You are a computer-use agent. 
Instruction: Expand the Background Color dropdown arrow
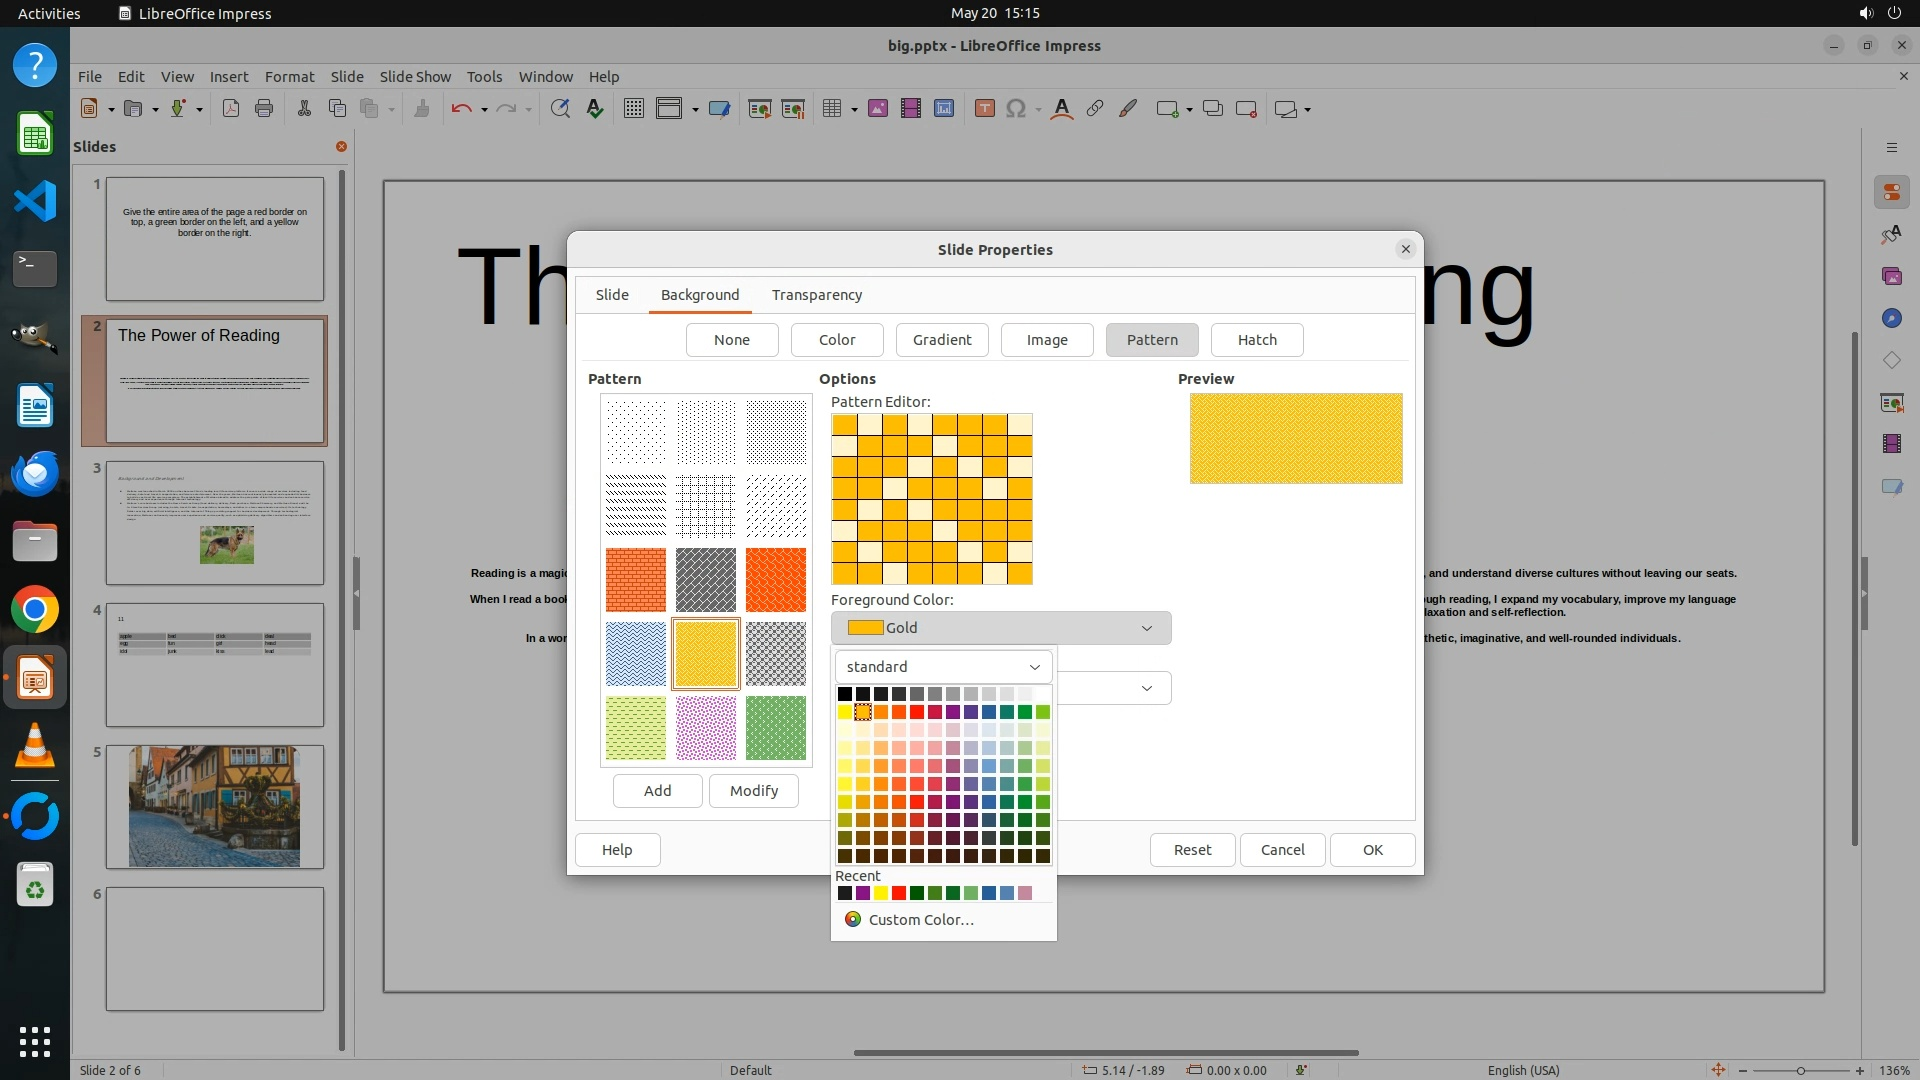click(x=1146, y=688)
